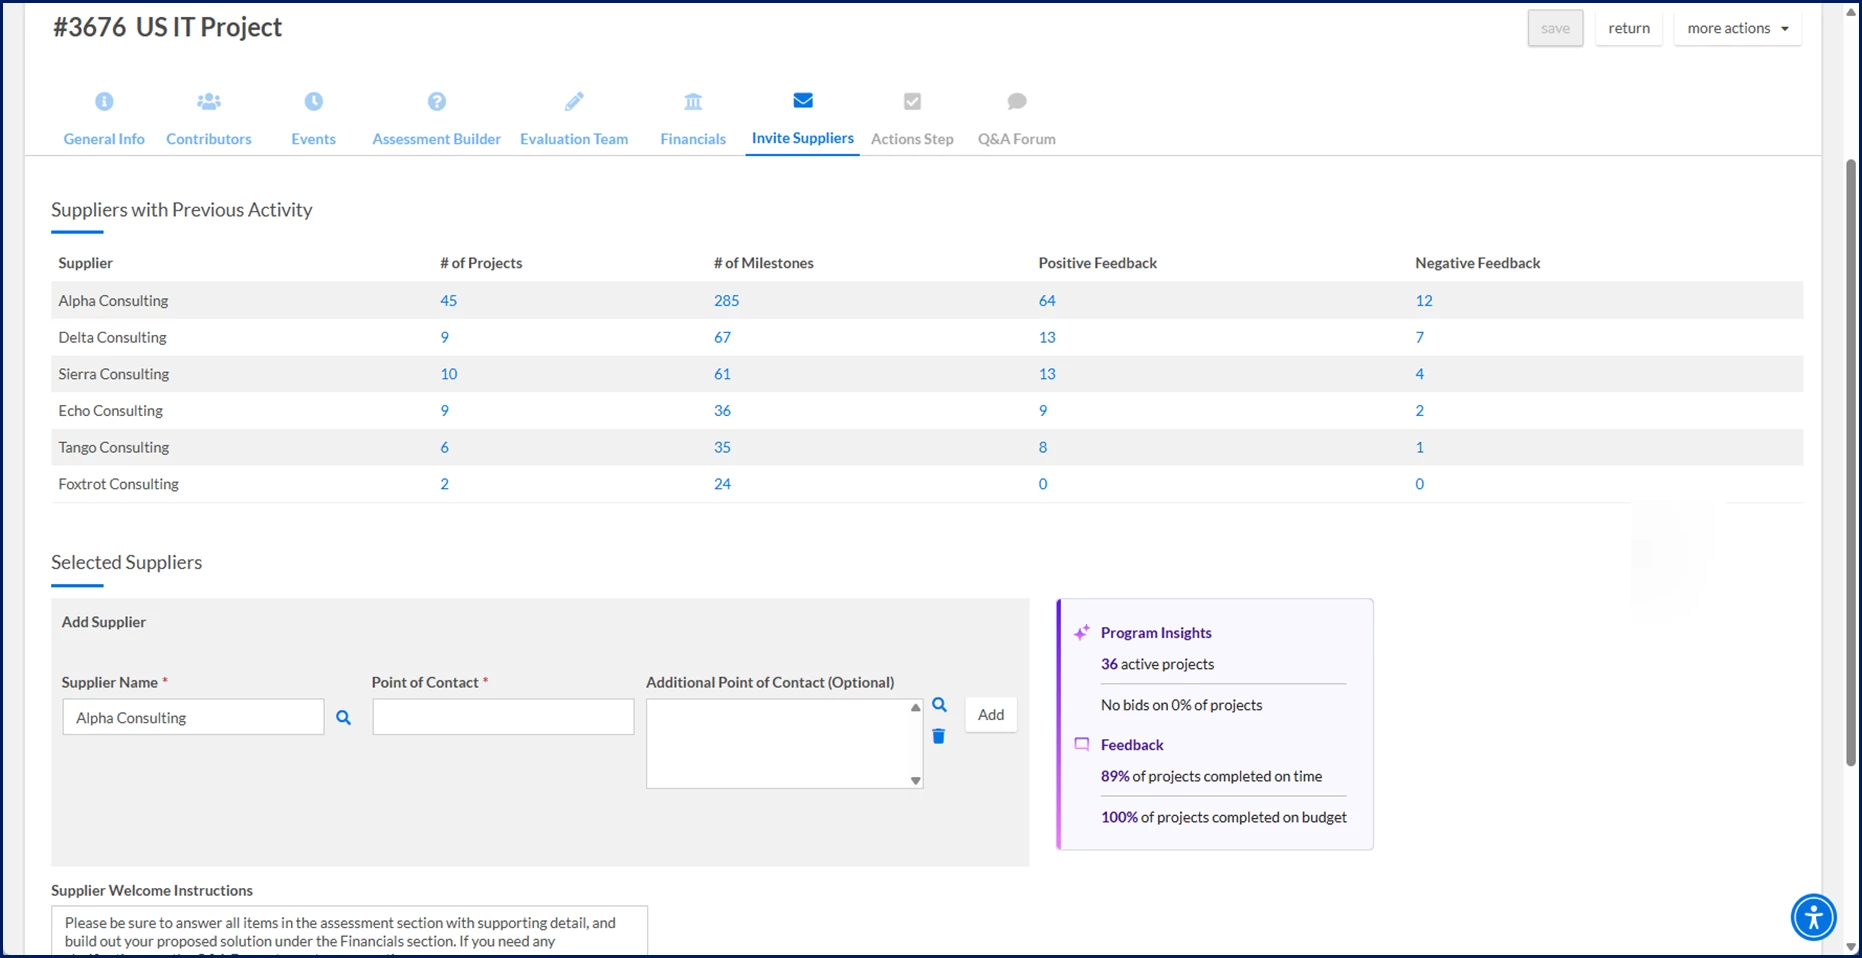Open Sierra Consulting's 61 milestones link

point(722,374)
